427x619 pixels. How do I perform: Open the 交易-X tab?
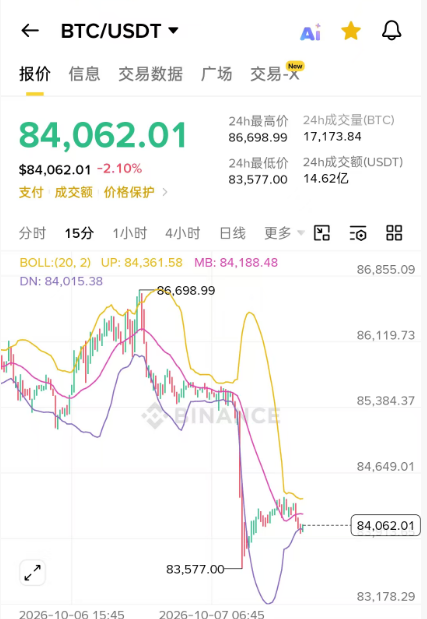(275, 74)
